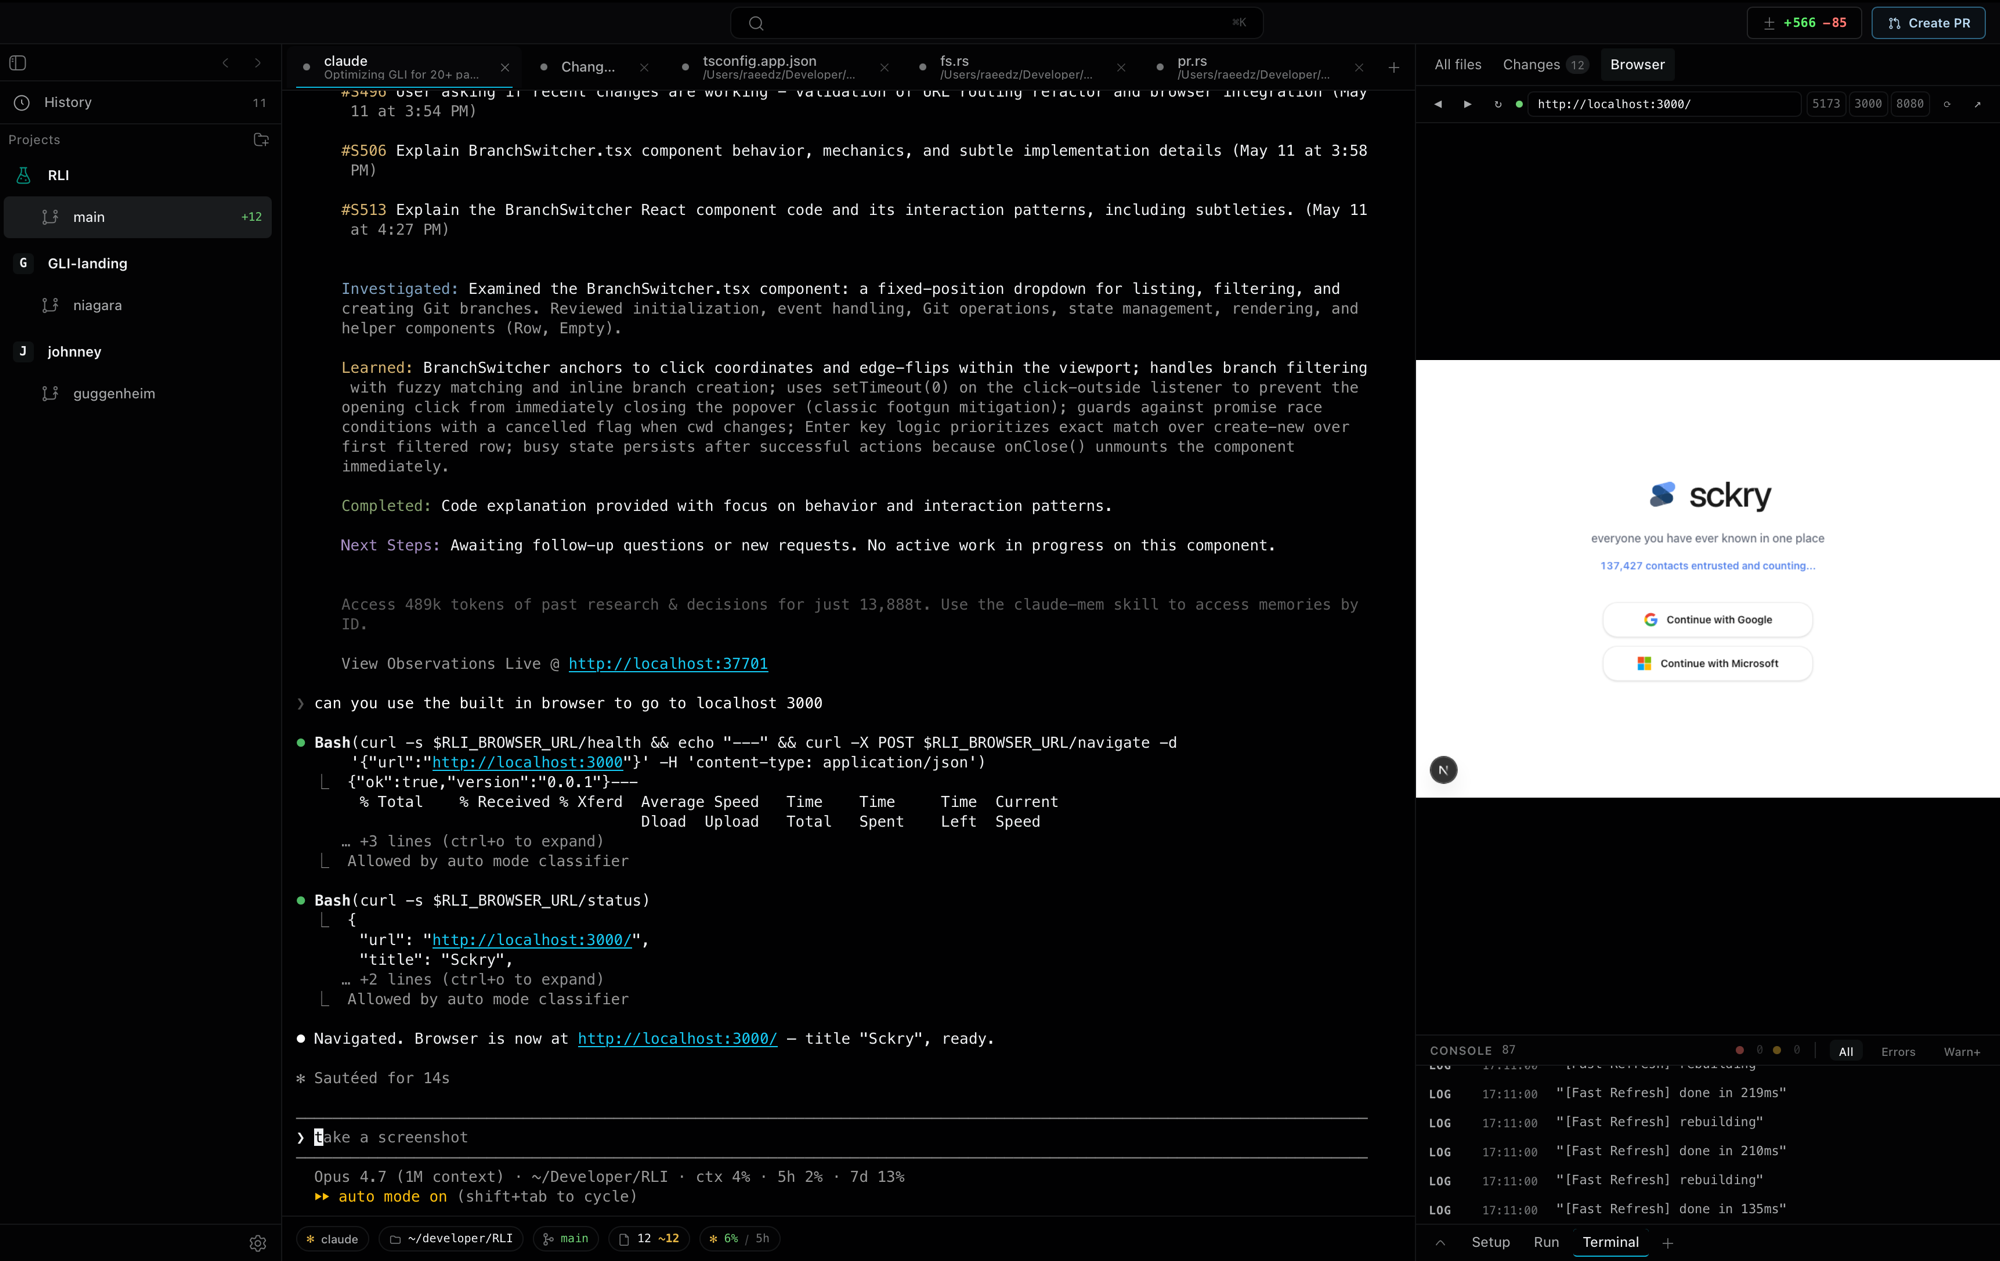Select the Browser panel tab
2000x1261 pixels.
pyautogui.click(x=1637, y=65)
